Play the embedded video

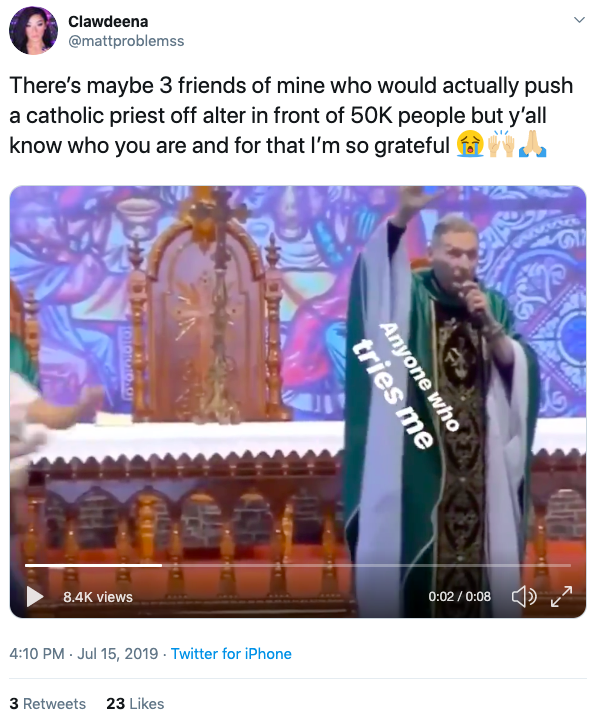[35, 597]
